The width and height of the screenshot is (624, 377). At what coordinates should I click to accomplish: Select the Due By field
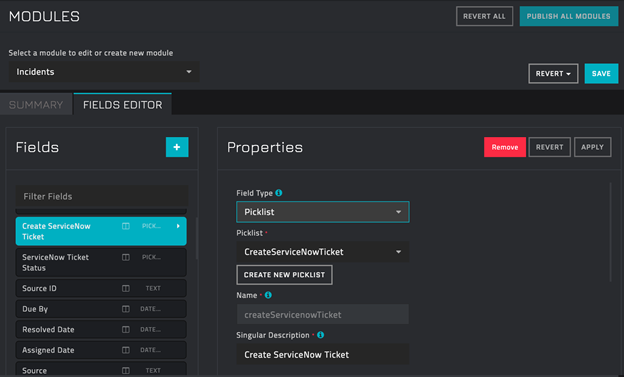tap(101, 309)
